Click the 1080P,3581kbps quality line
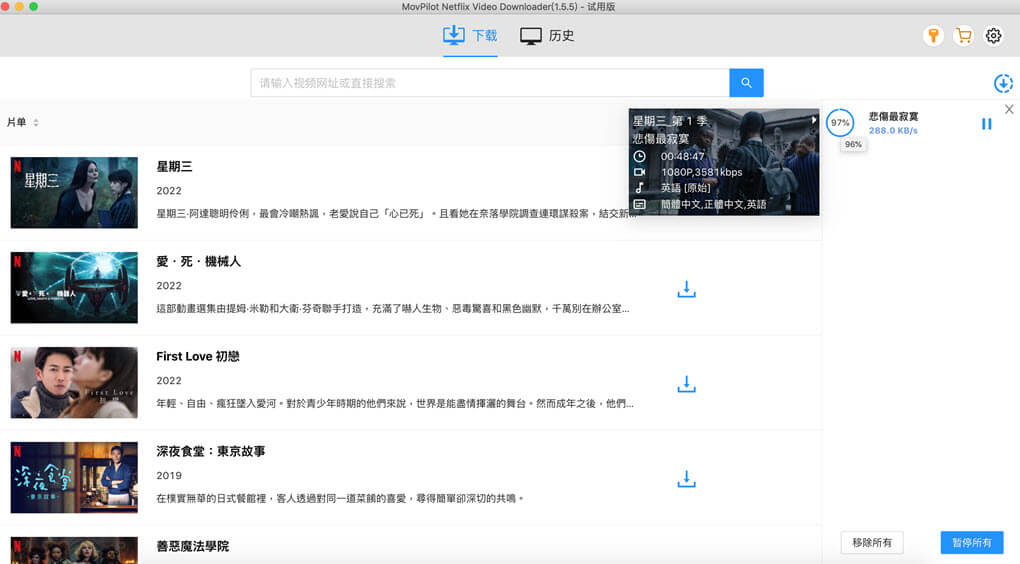 click(701, 172)
